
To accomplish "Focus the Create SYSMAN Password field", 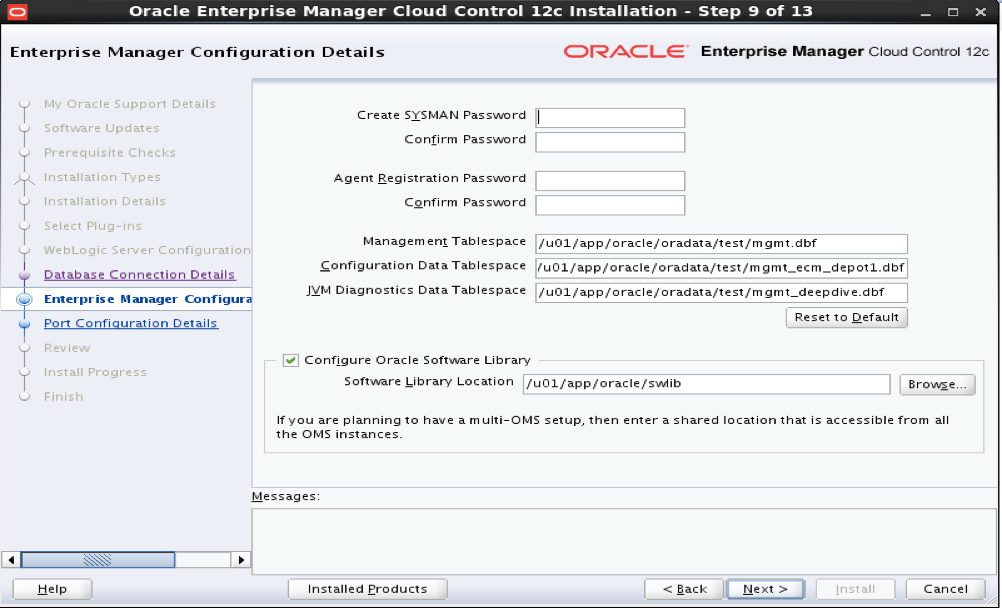I will pos(610,118).
